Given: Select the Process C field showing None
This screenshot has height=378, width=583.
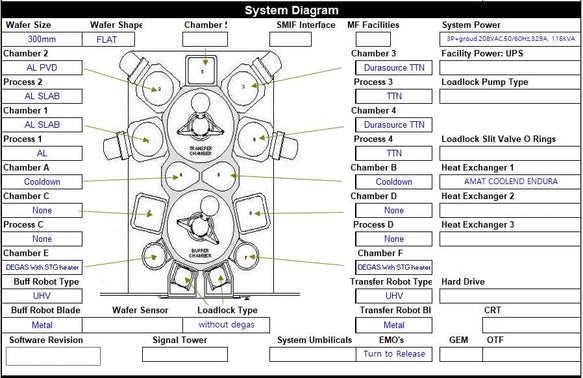Looking at the screenshot, I should 42,239.
